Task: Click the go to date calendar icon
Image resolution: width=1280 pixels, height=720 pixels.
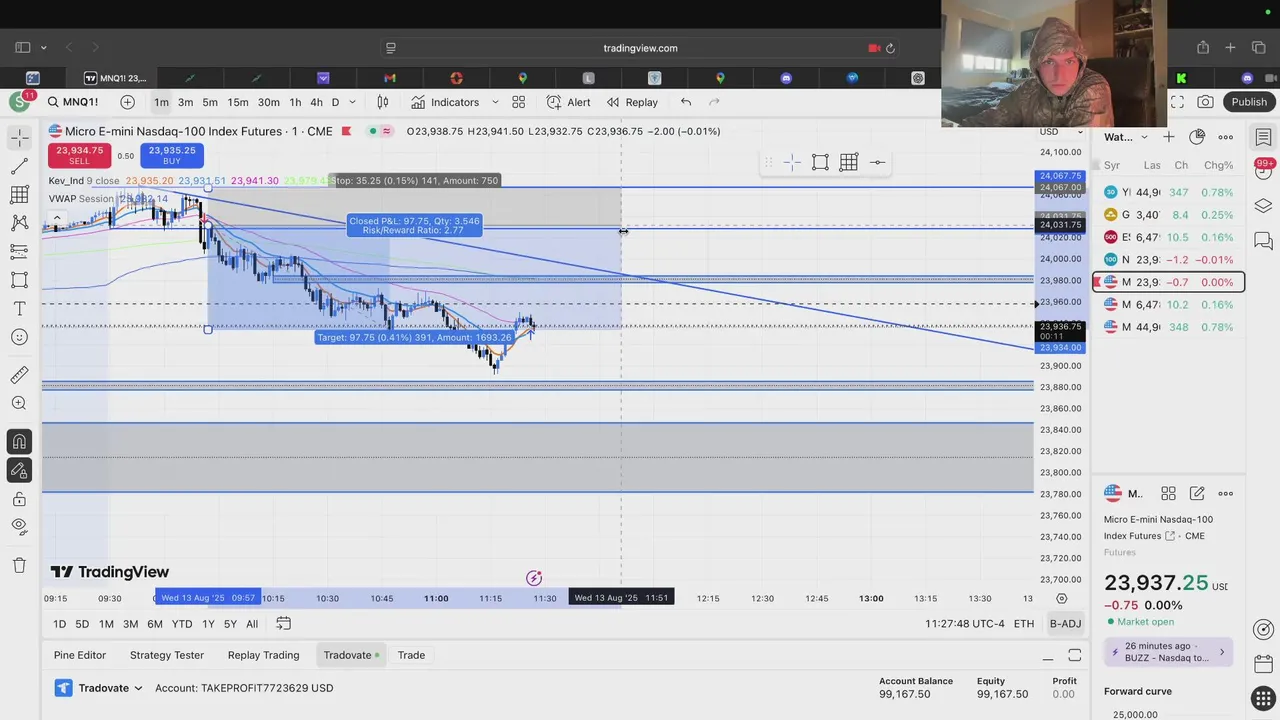Action: pyautogui.click(x=283, y=624)
